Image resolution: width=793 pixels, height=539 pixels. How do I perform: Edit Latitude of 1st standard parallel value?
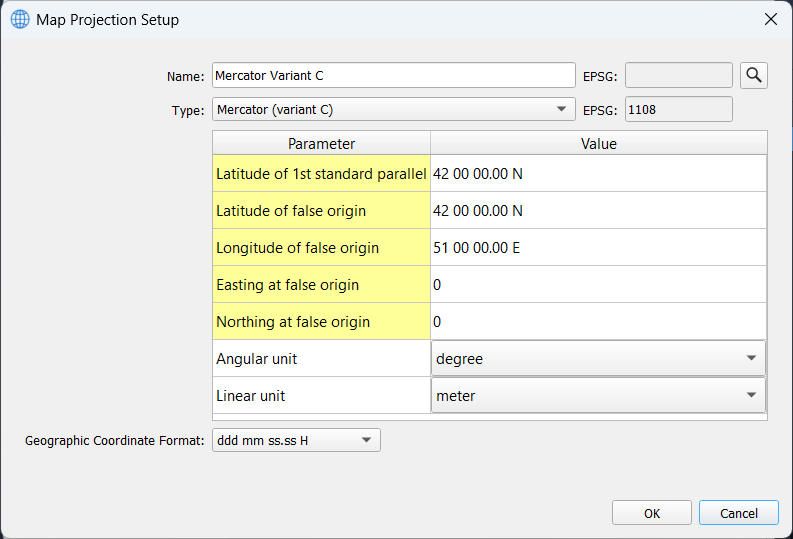pos(598,174)
